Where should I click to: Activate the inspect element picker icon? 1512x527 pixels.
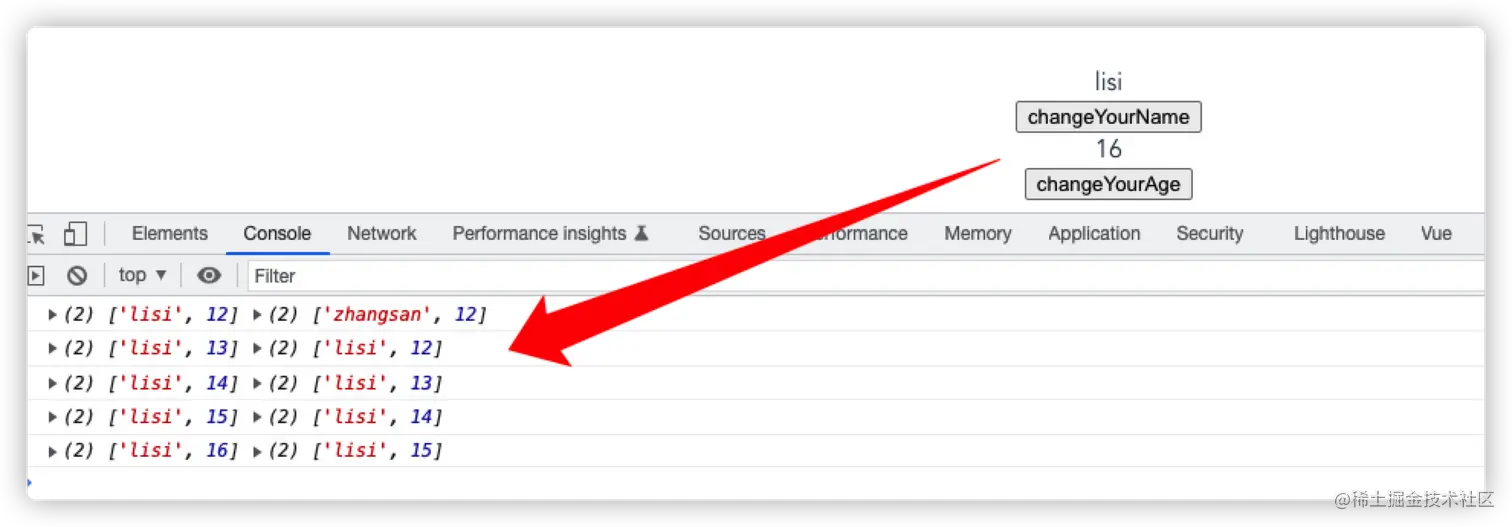pyautogui.click(x=36, y=234)
